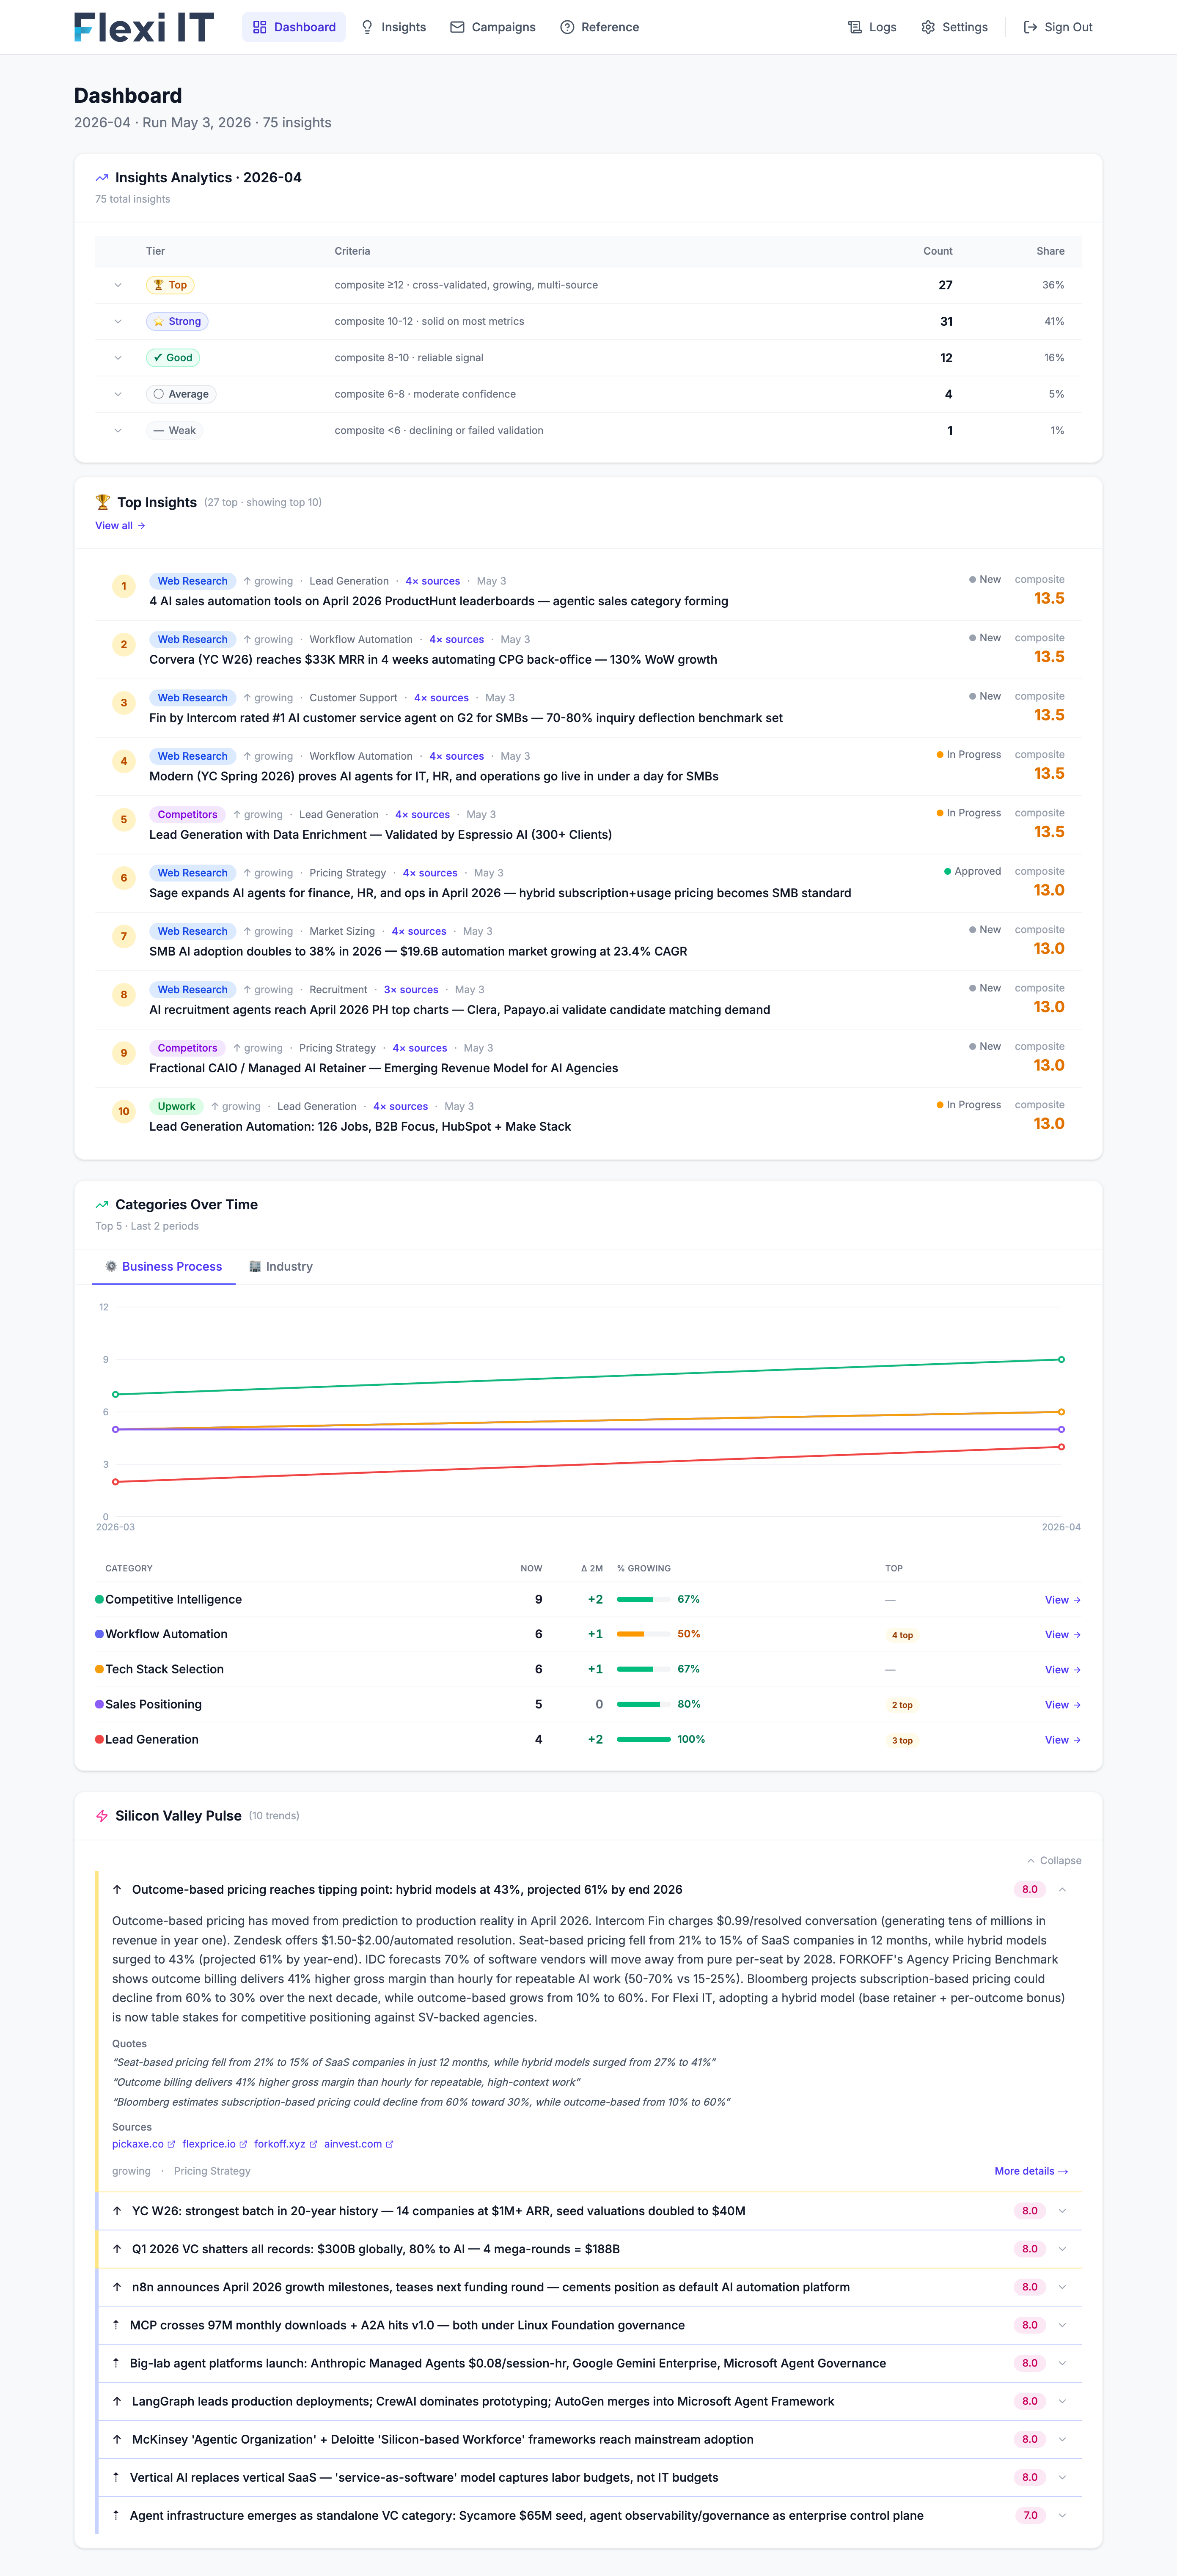Open the Logs page
Screen dimensions: 1177x2576
872,27
